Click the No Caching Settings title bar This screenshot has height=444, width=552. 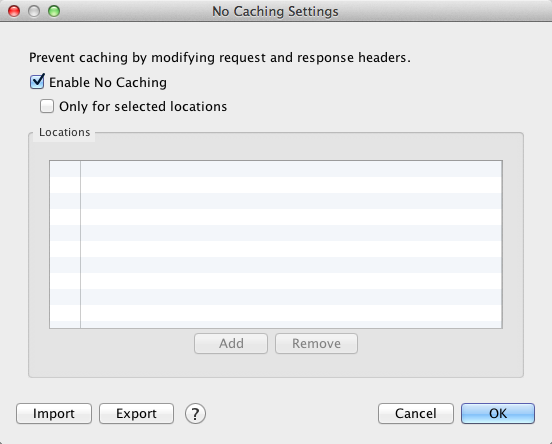(x=275, y=11)
